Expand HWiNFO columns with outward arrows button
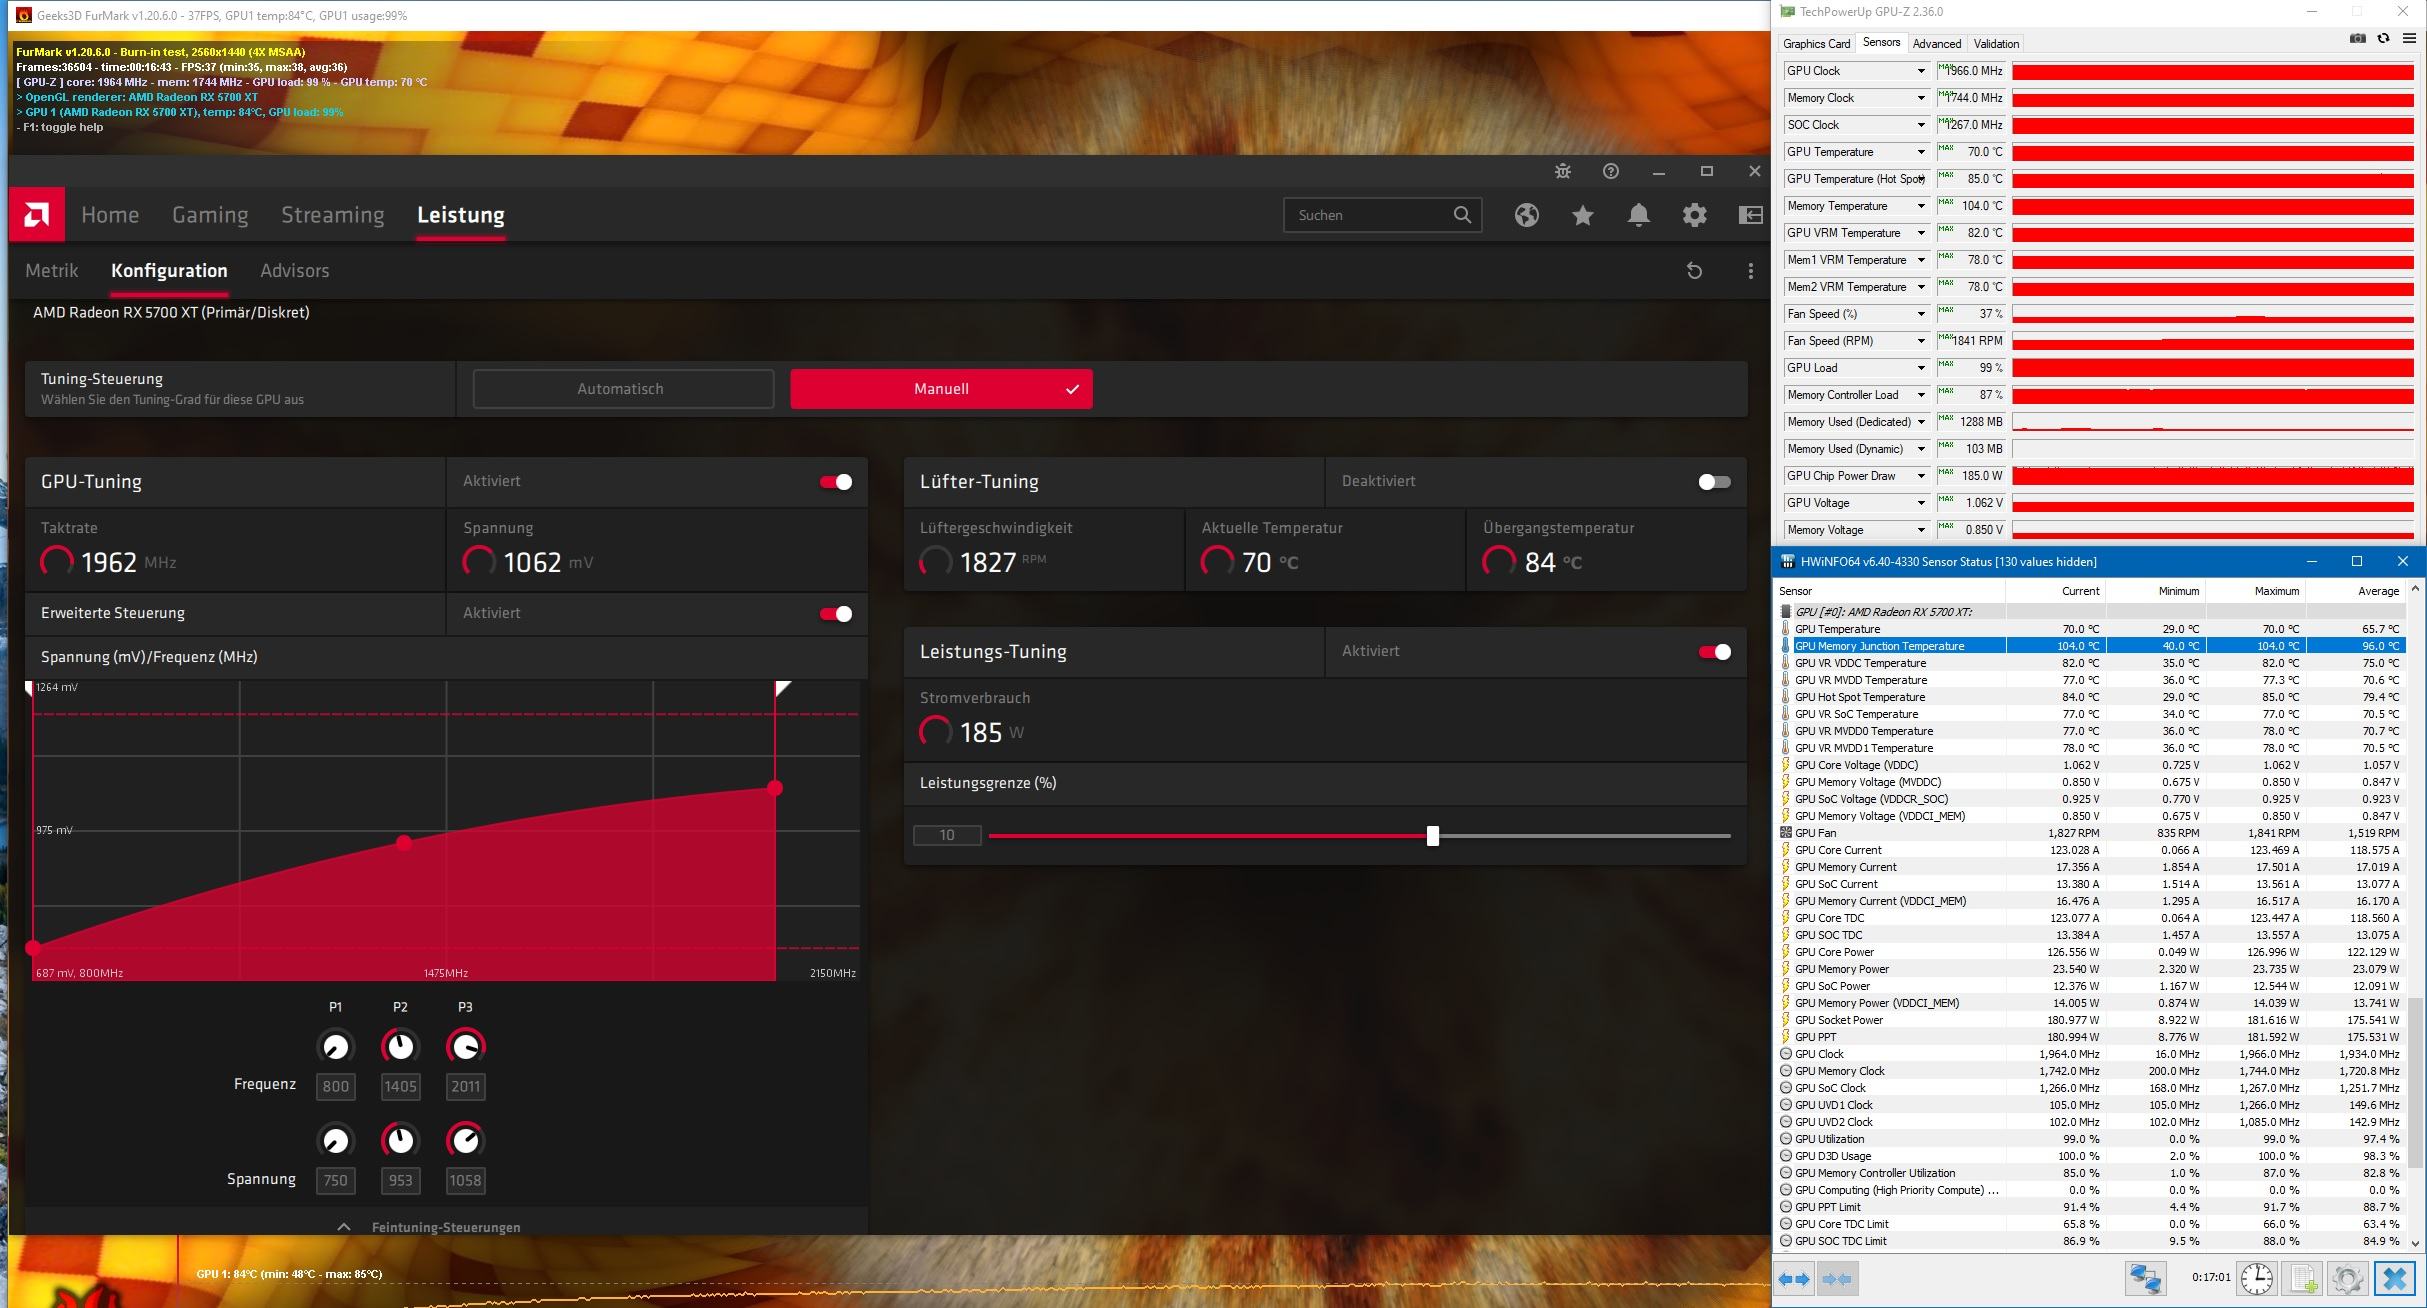 pos(1794,1279)
